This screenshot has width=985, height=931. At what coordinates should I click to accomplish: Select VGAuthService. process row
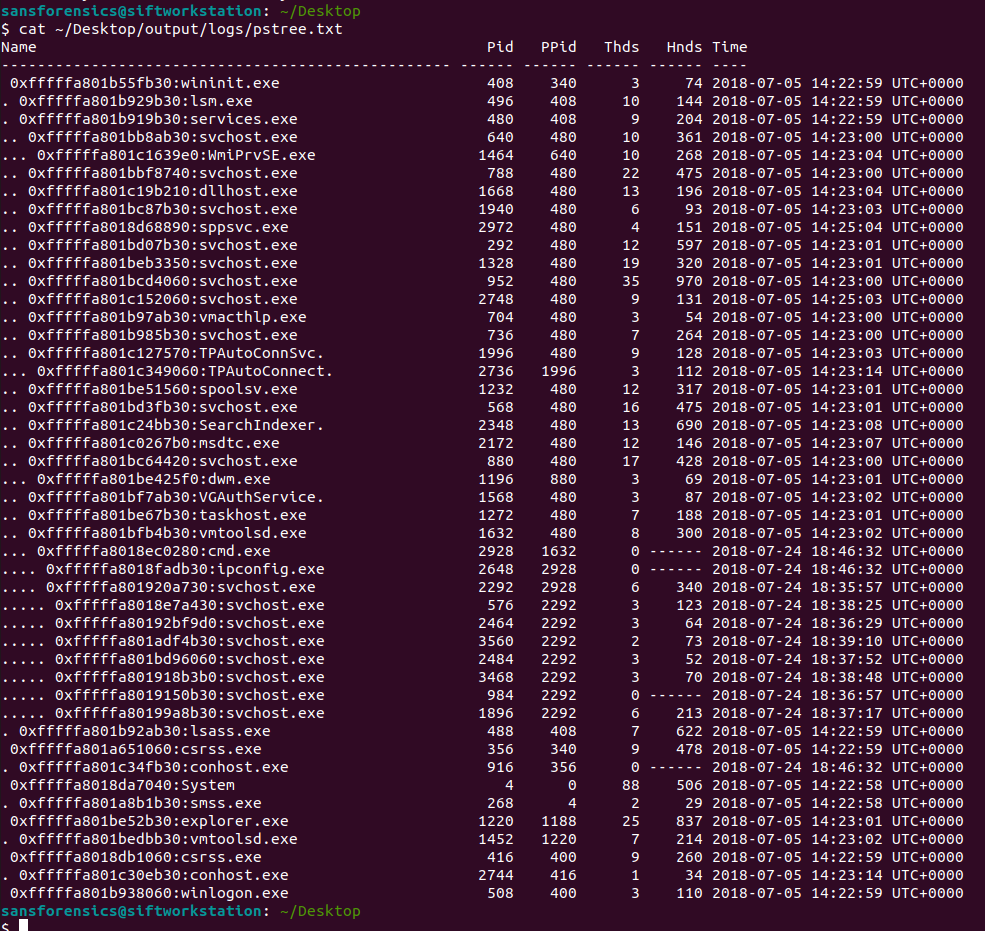point(482,498)
